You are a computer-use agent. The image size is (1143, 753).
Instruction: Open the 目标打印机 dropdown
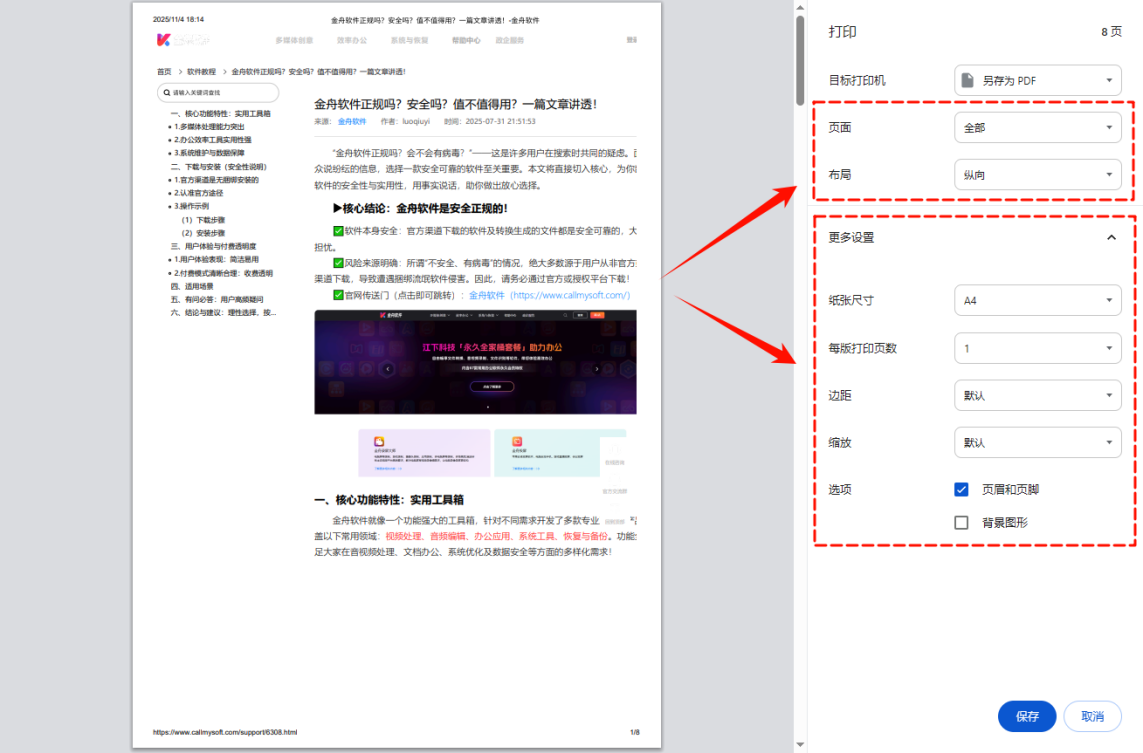click(1037, 80)
